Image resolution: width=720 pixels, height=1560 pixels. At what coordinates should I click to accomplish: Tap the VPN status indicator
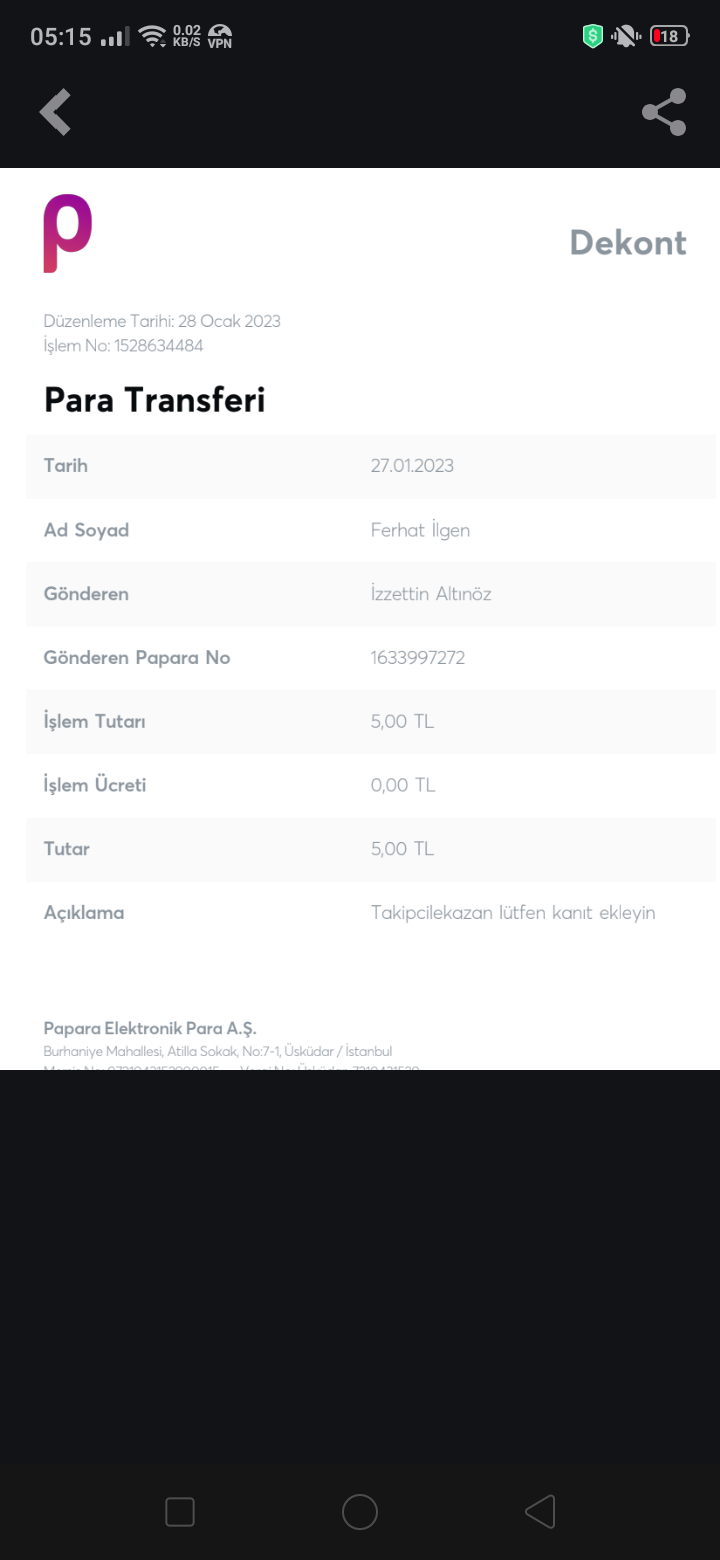(x=220, y=37)
